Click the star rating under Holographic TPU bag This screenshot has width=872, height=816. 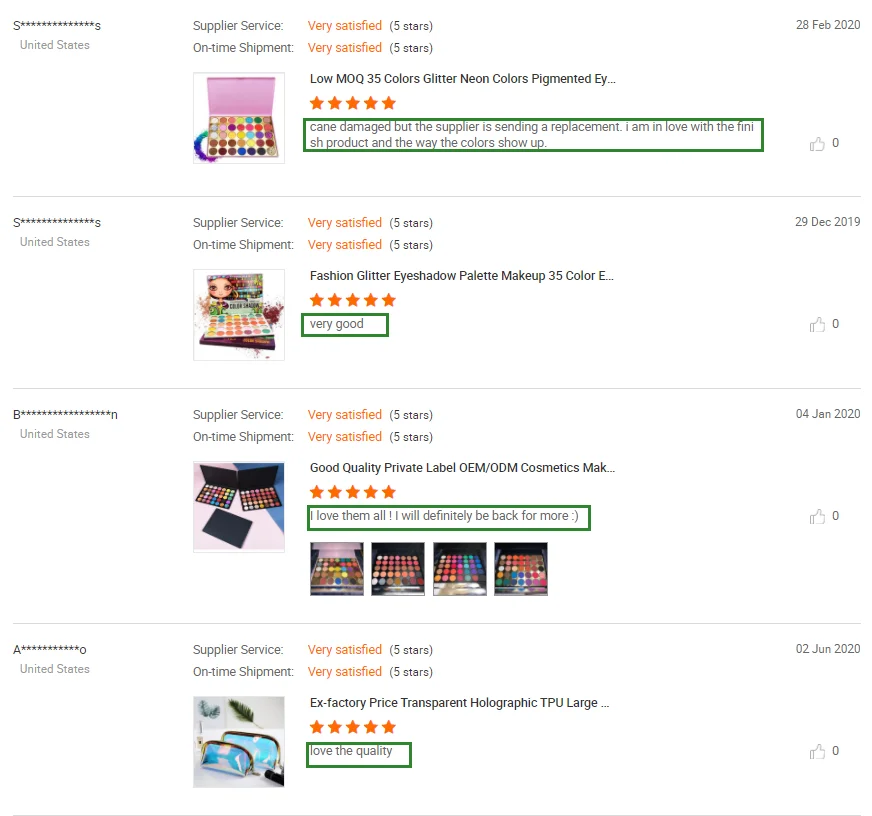click(x=353, y=727)
